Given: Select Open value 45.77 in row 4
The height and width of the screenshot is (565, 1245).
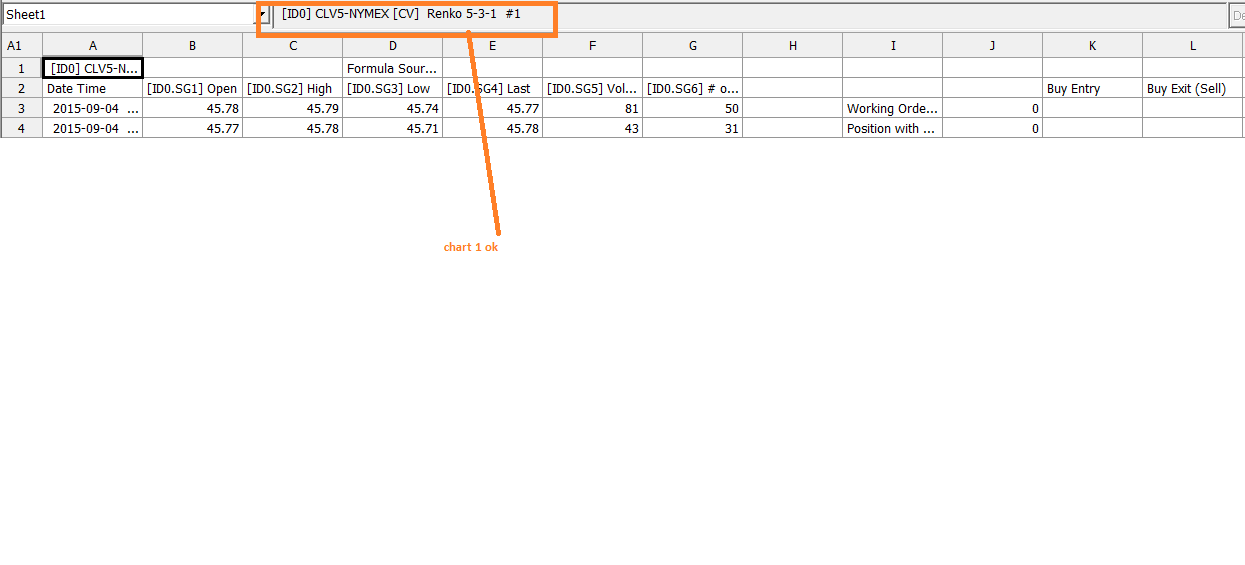Looking at the screenshot, I should coord(193,128).
